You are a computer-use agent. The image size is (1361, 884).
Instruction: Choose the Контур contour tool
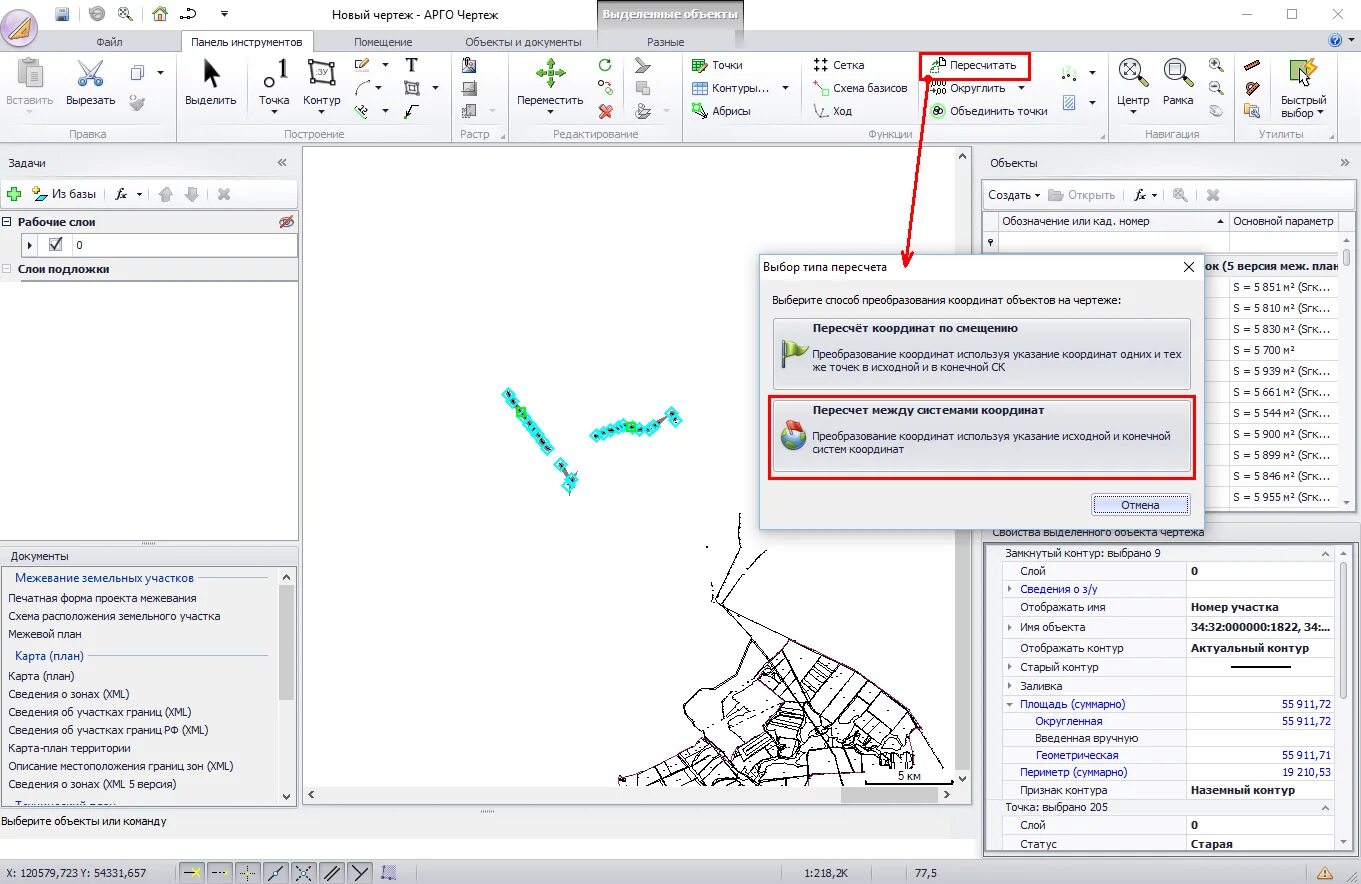322,84
